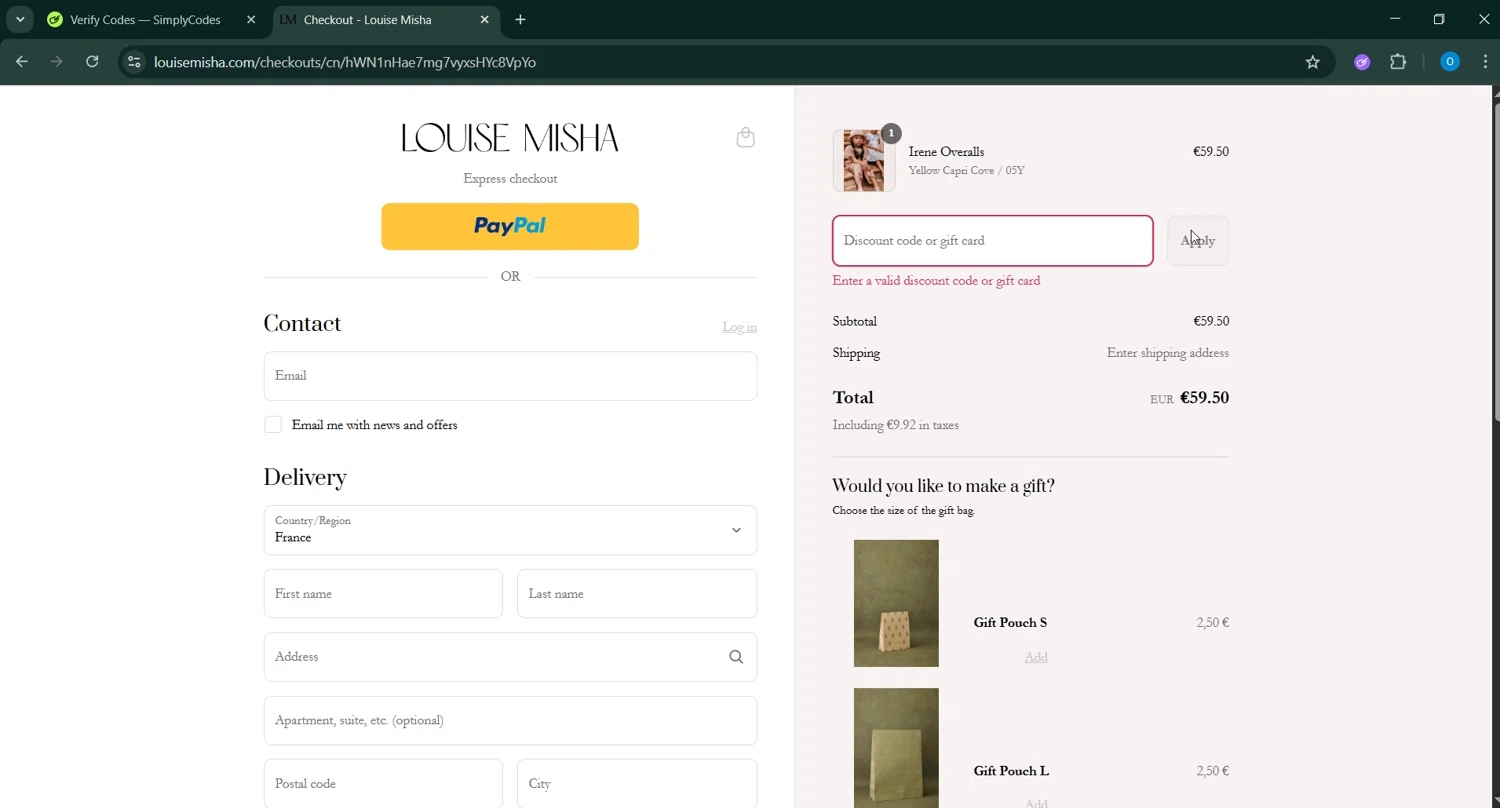Click the purple extension icon in toolbar
Screen dimensions: 1500x808
pyautogui.click(x=1362, y=62)
